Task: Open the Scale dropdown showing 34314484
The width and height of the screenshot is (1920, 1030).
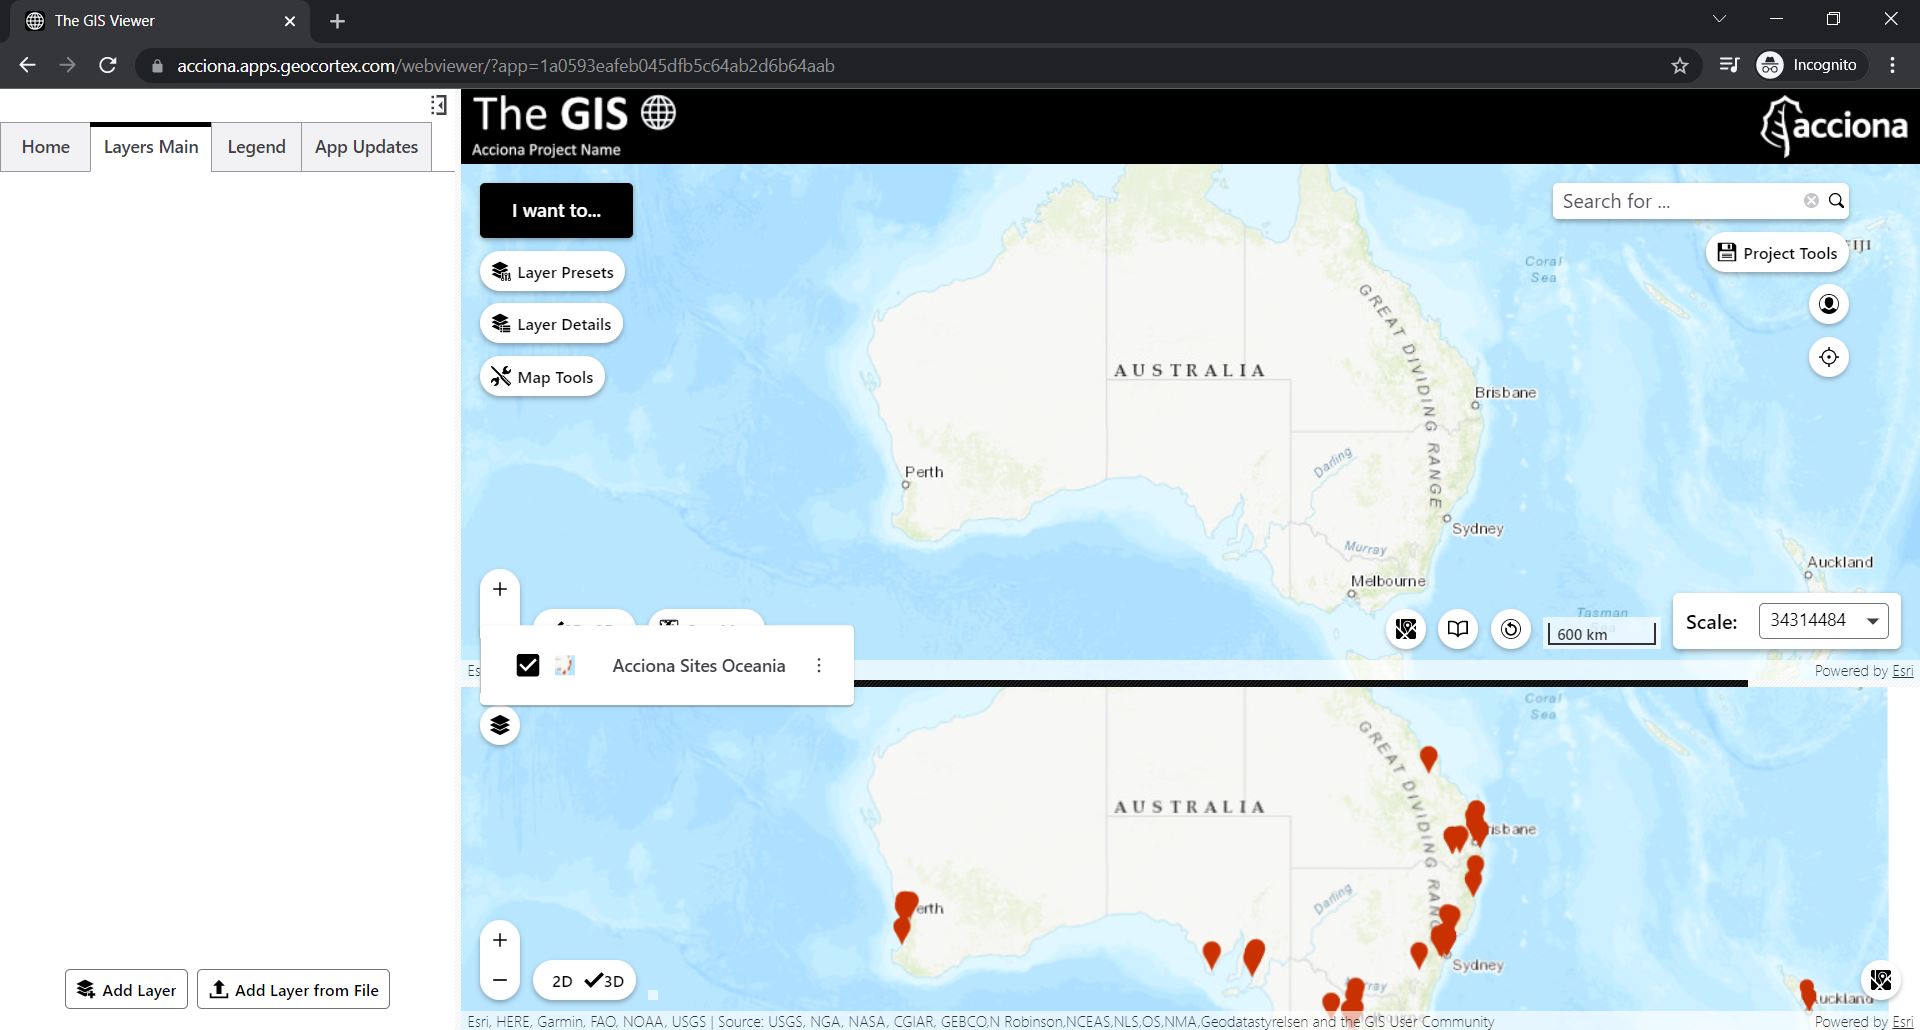Action: tap(1825, 621)
